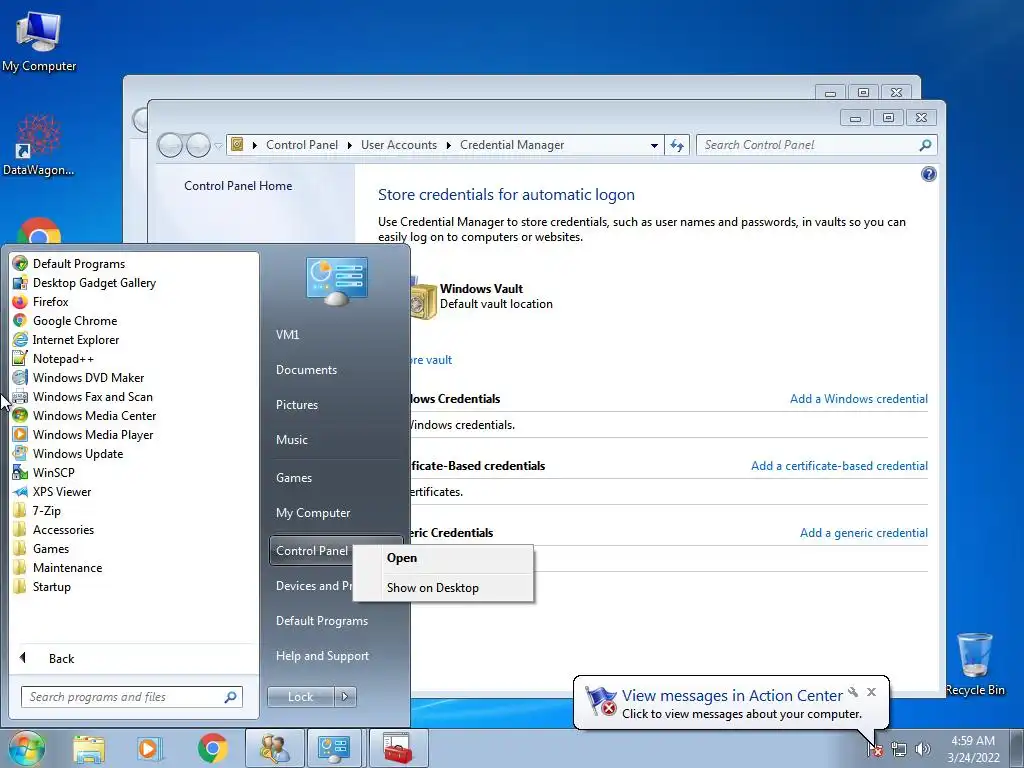Launch Desktop Gadget Gallery
This screenshot has height=768, width=1024.
[x=94, y=283]
